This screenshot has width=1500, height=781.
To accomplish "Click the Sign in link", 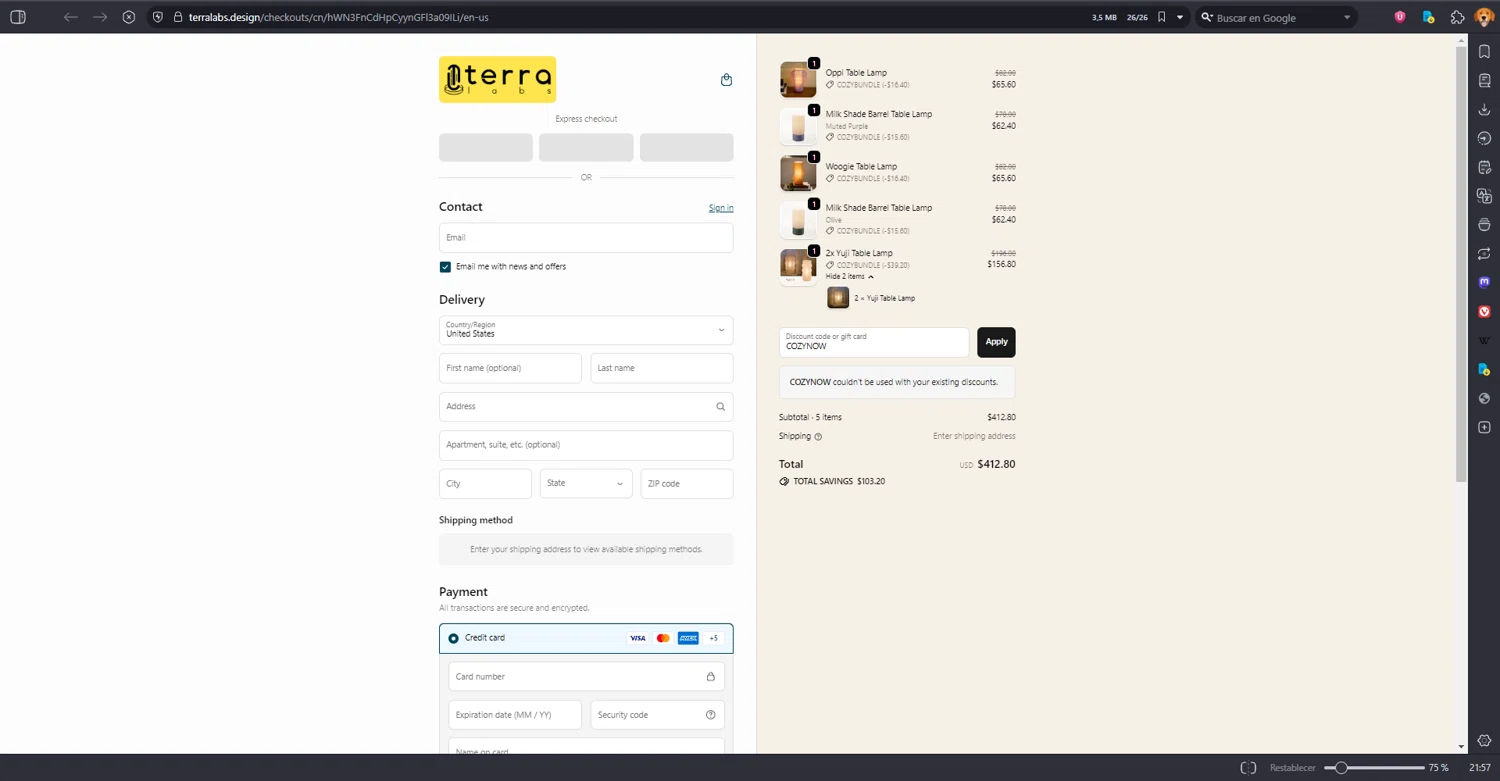I will 721,208.
